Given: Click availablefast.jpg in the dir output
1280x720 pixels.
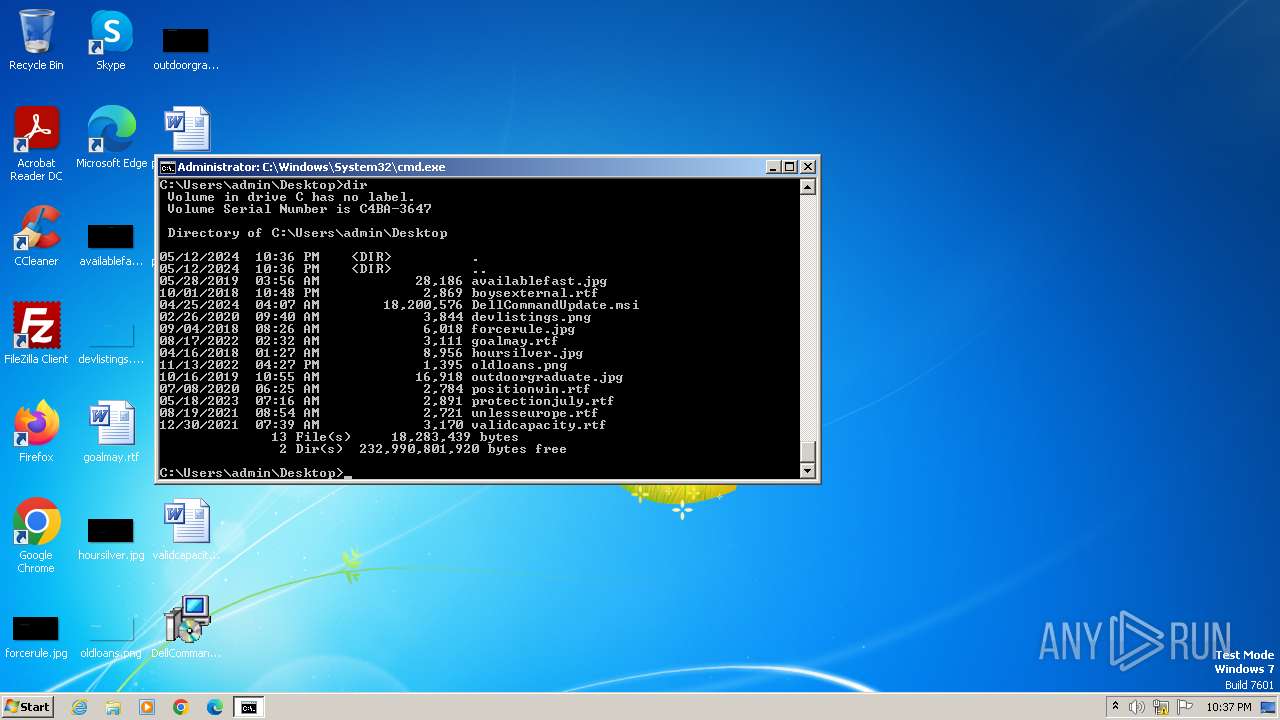Looking at the screenshot, I should [x=539, y=281].
